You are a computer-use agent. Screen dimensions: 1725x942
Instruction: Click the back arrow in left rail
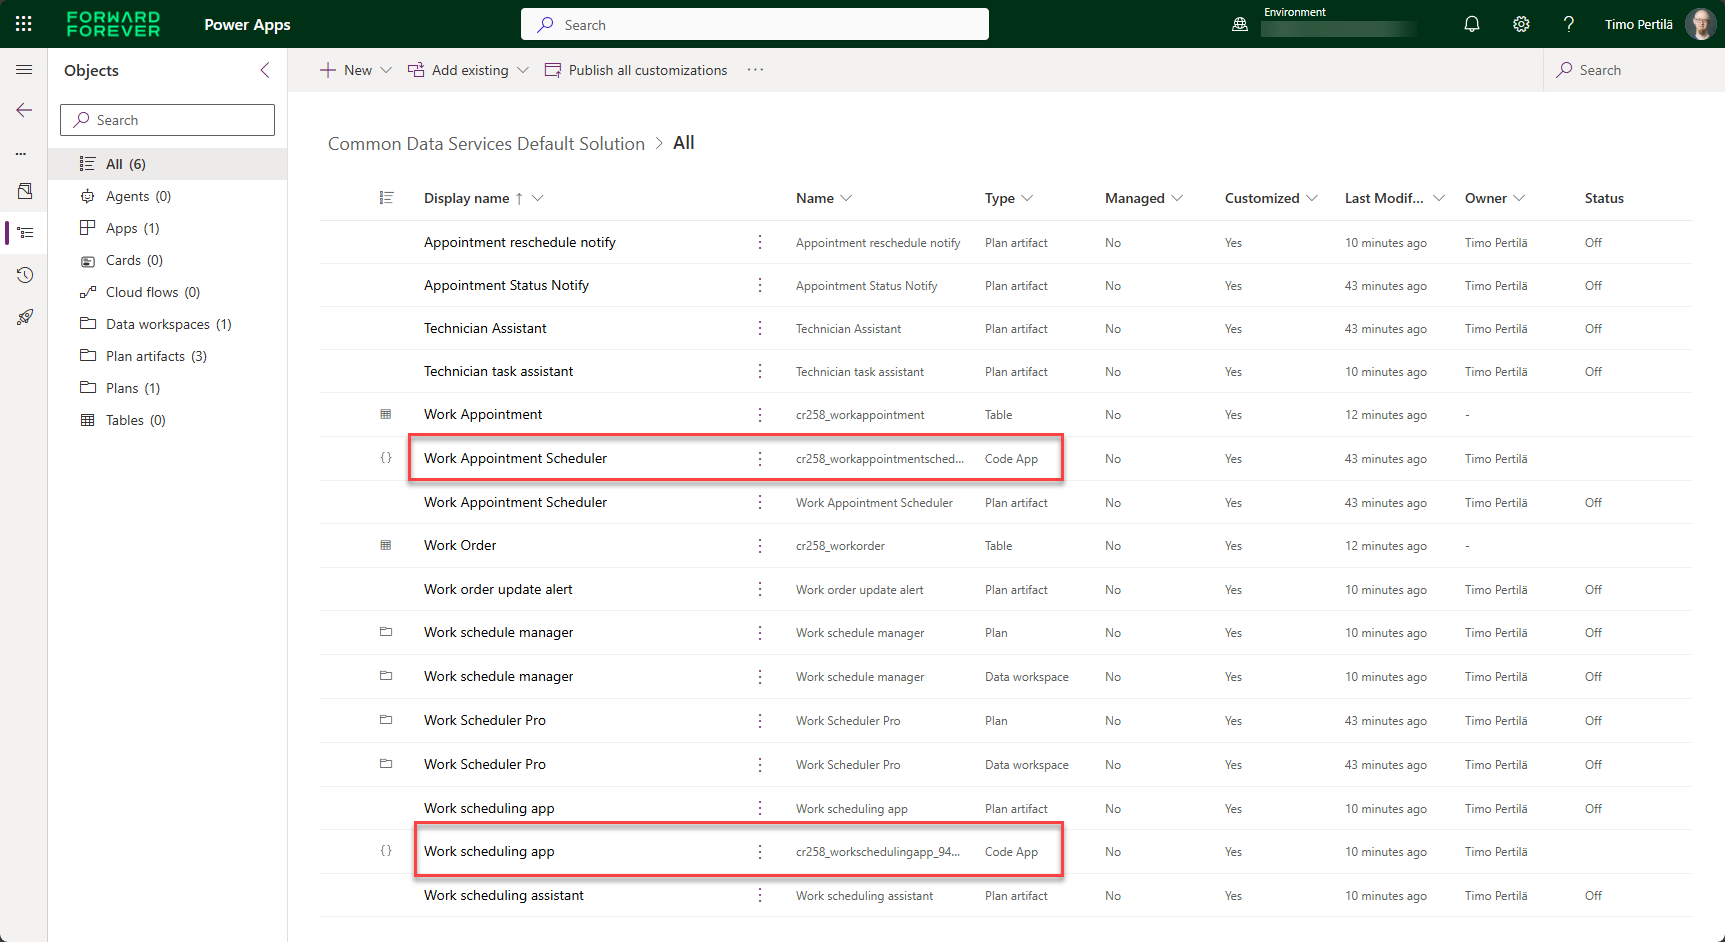24,110
